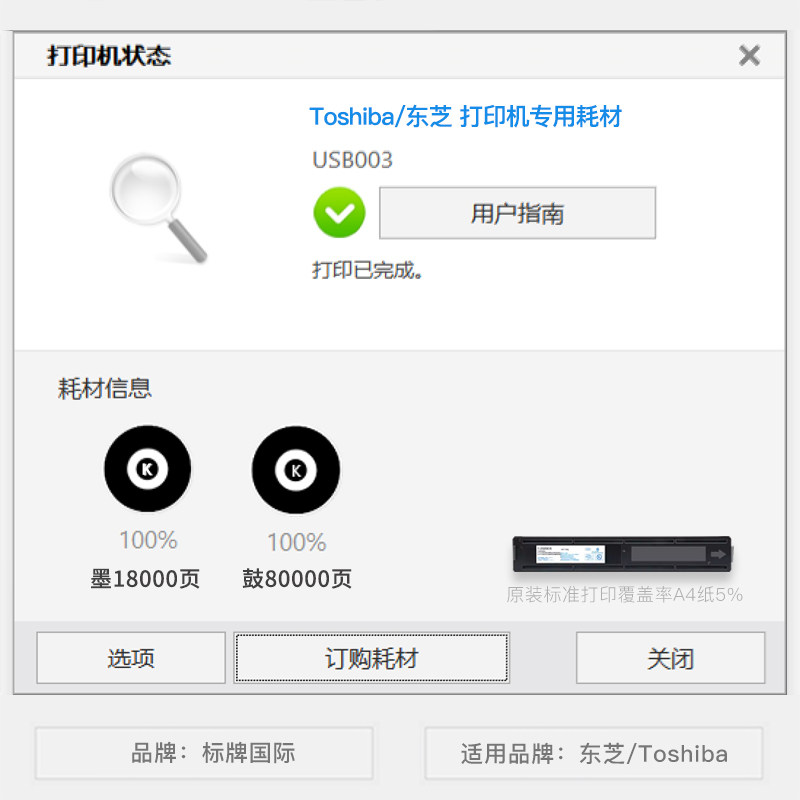Click the magnifying glass icon

[159, 208]
